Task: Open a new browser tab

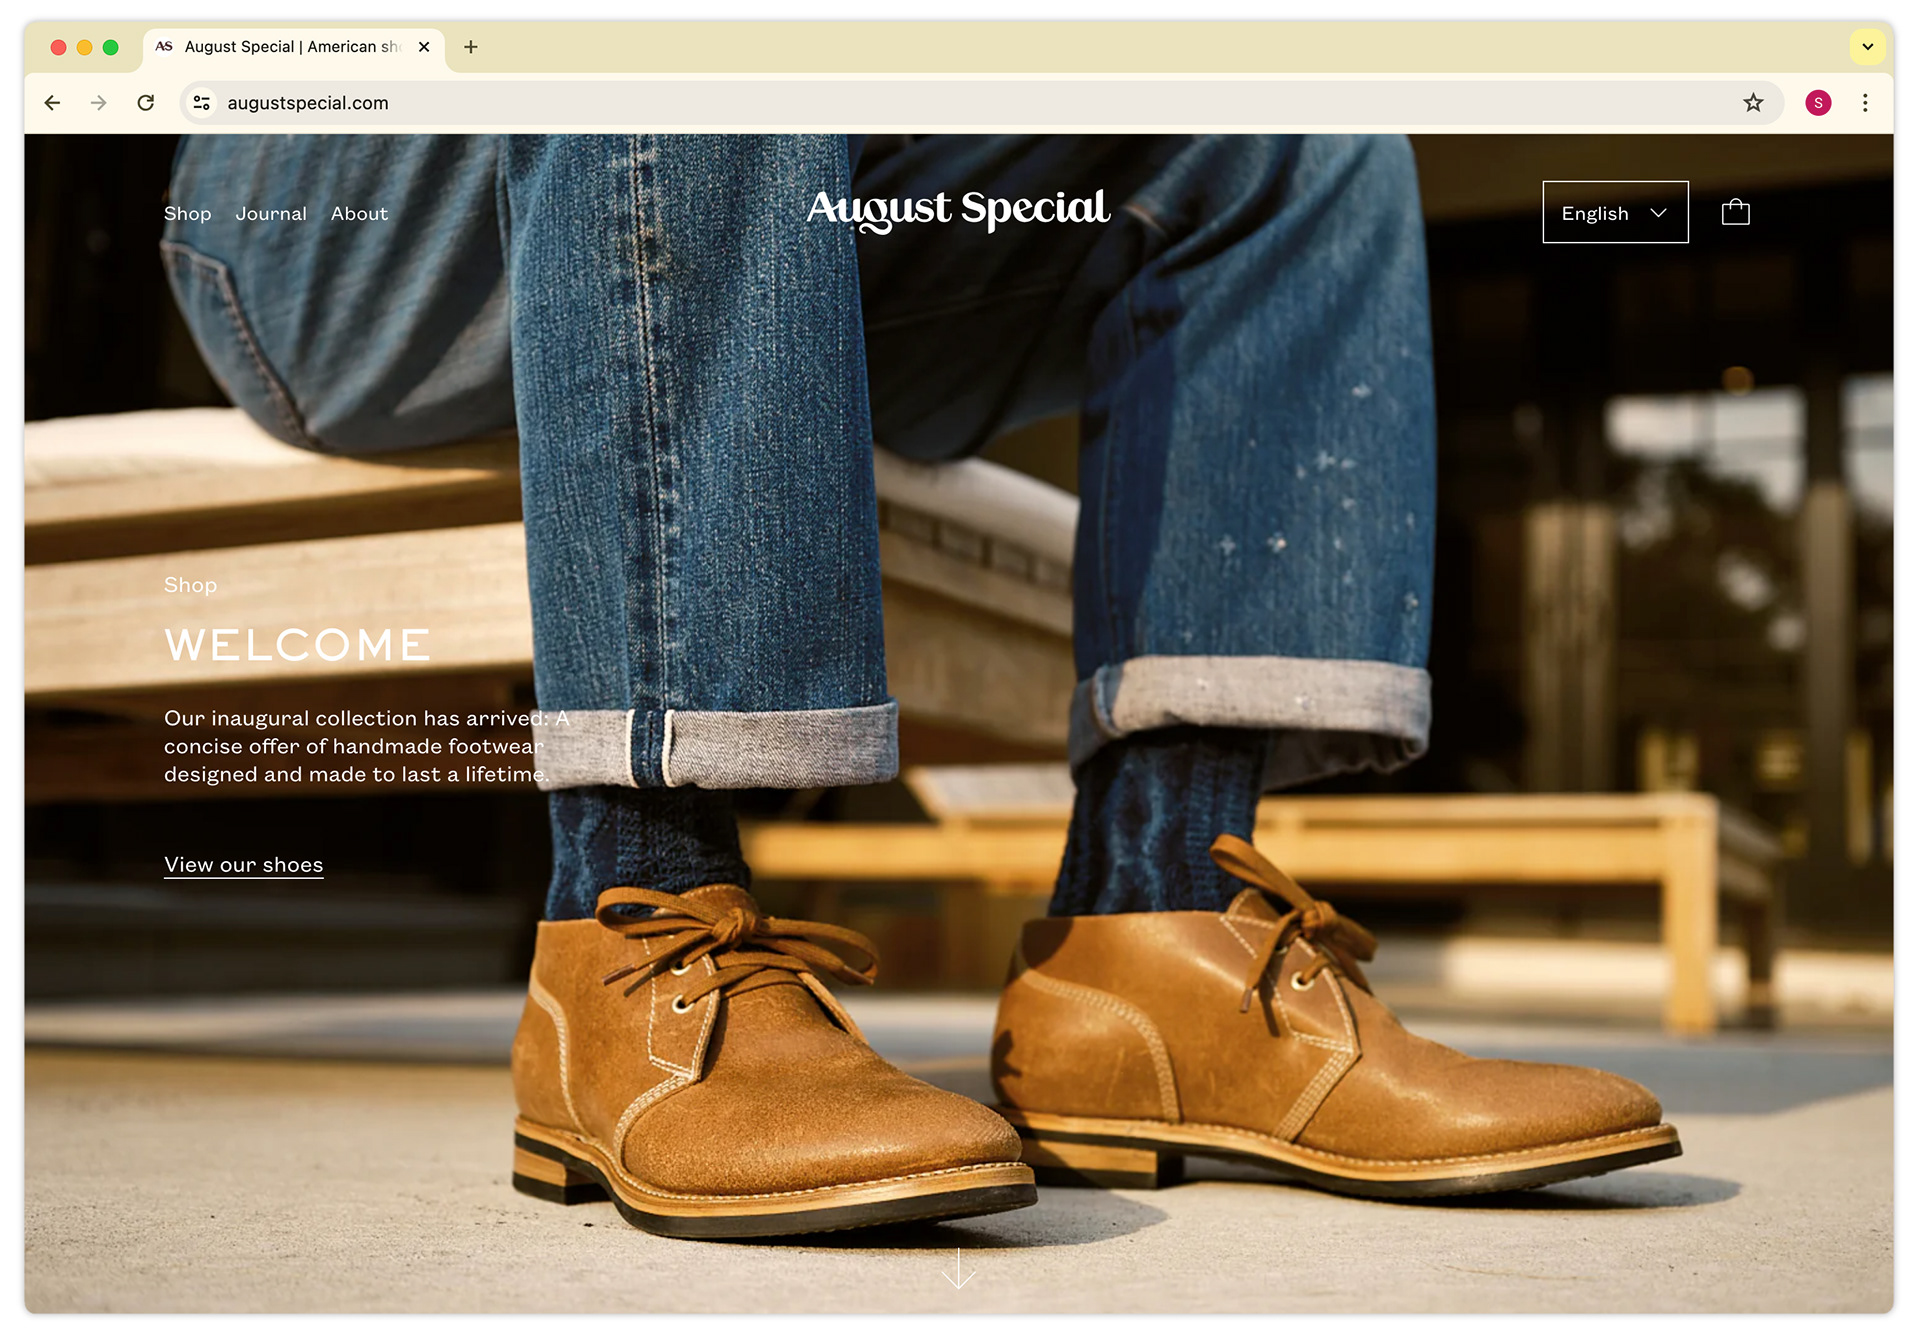Action: tap(471, 47)
